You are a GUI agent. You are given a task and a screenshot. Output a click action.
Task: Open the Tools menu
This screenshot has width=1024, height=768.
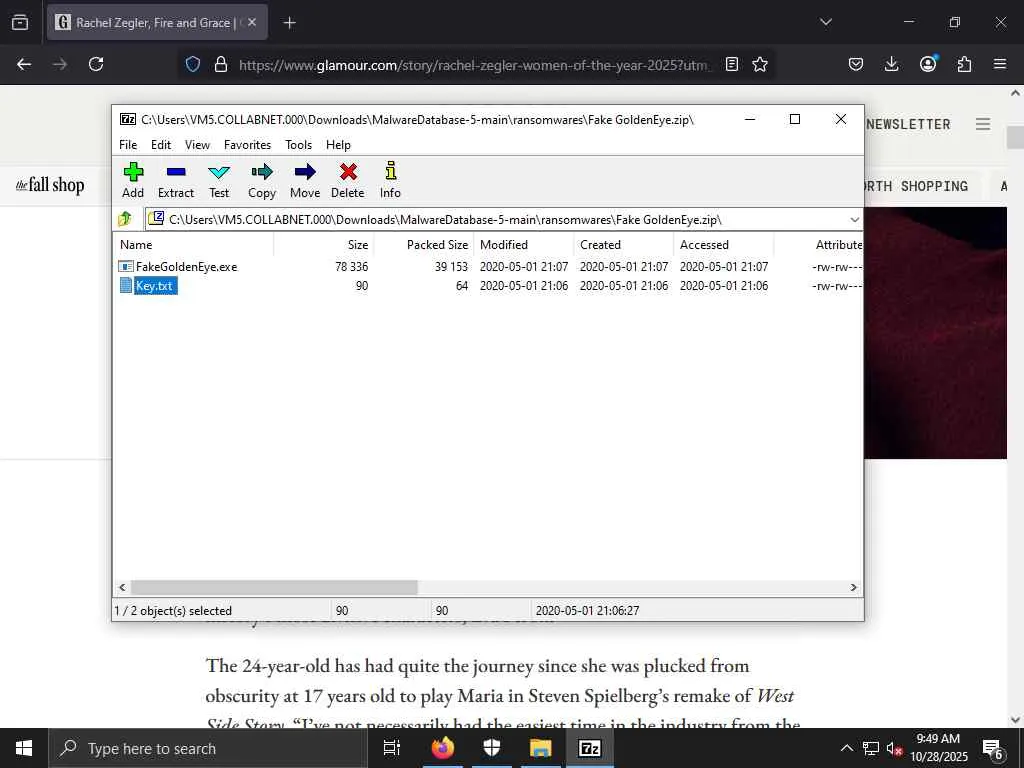pyautogui.click(x=298, y=145)
